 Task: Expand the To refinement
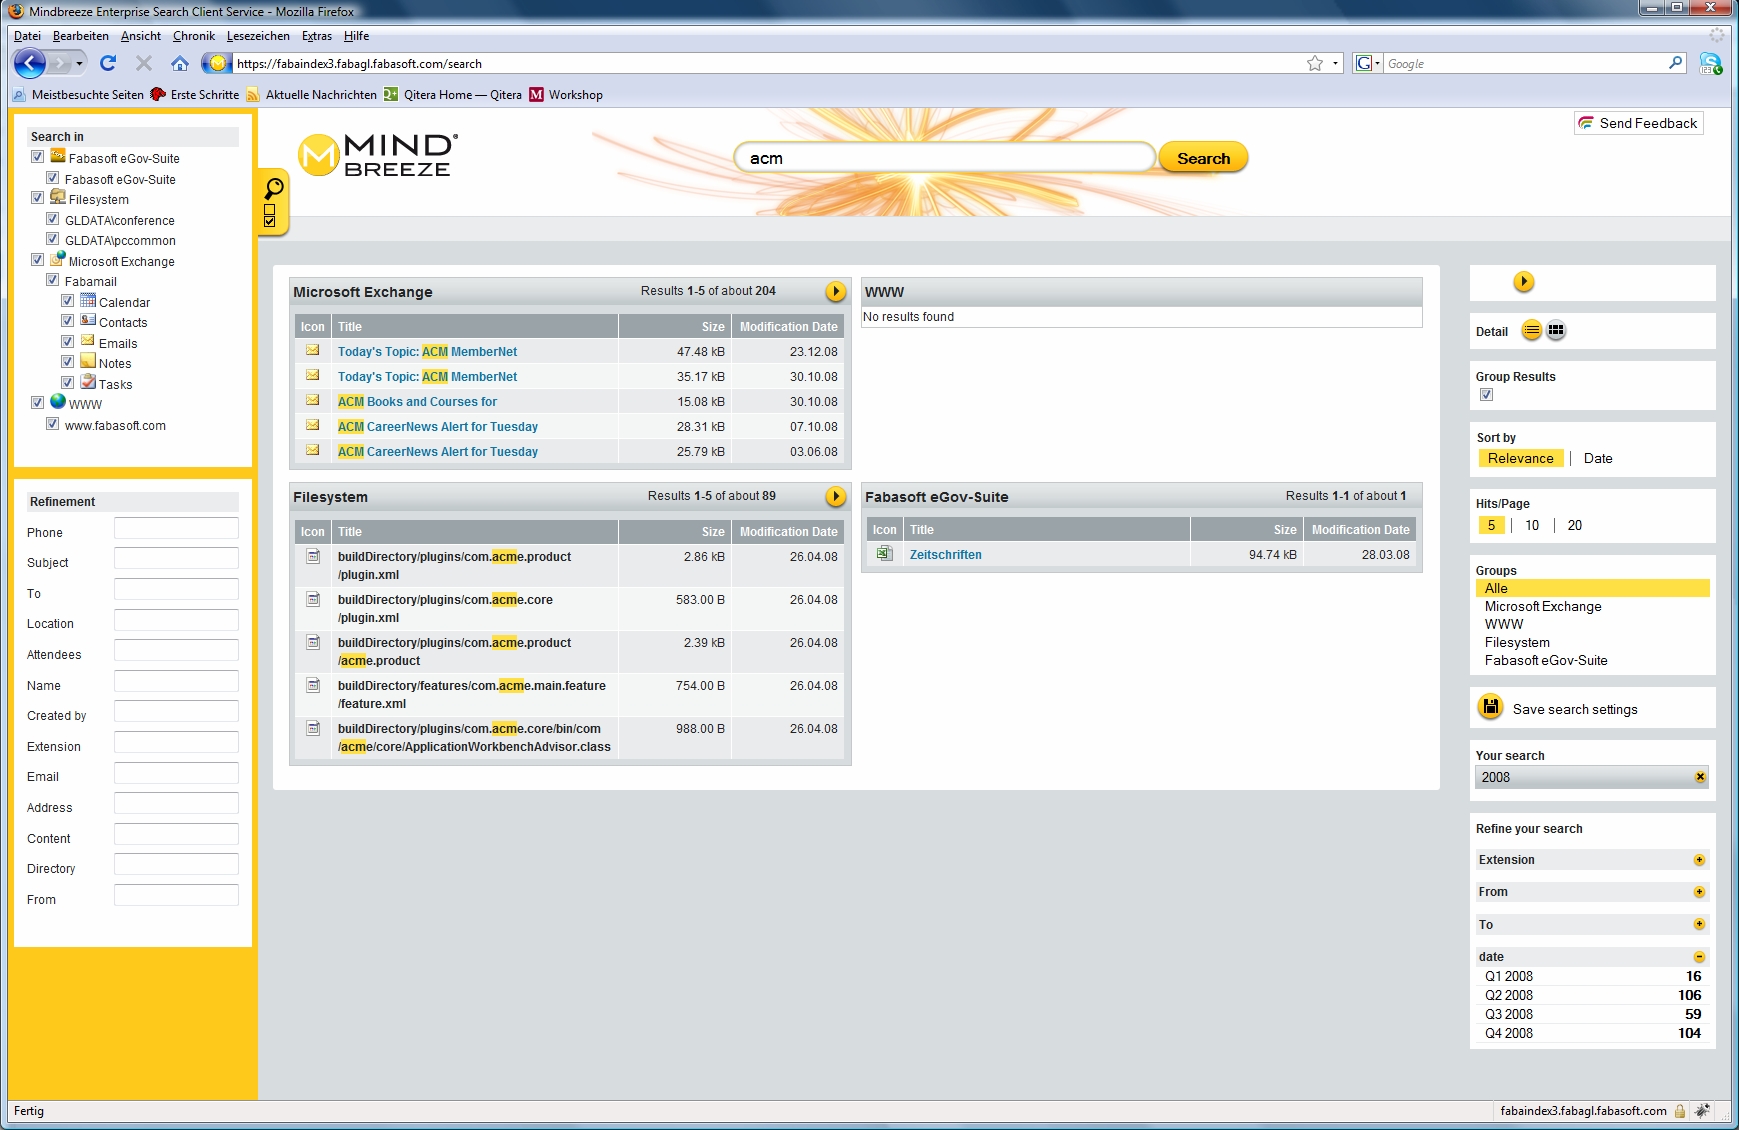point(1699,924)
